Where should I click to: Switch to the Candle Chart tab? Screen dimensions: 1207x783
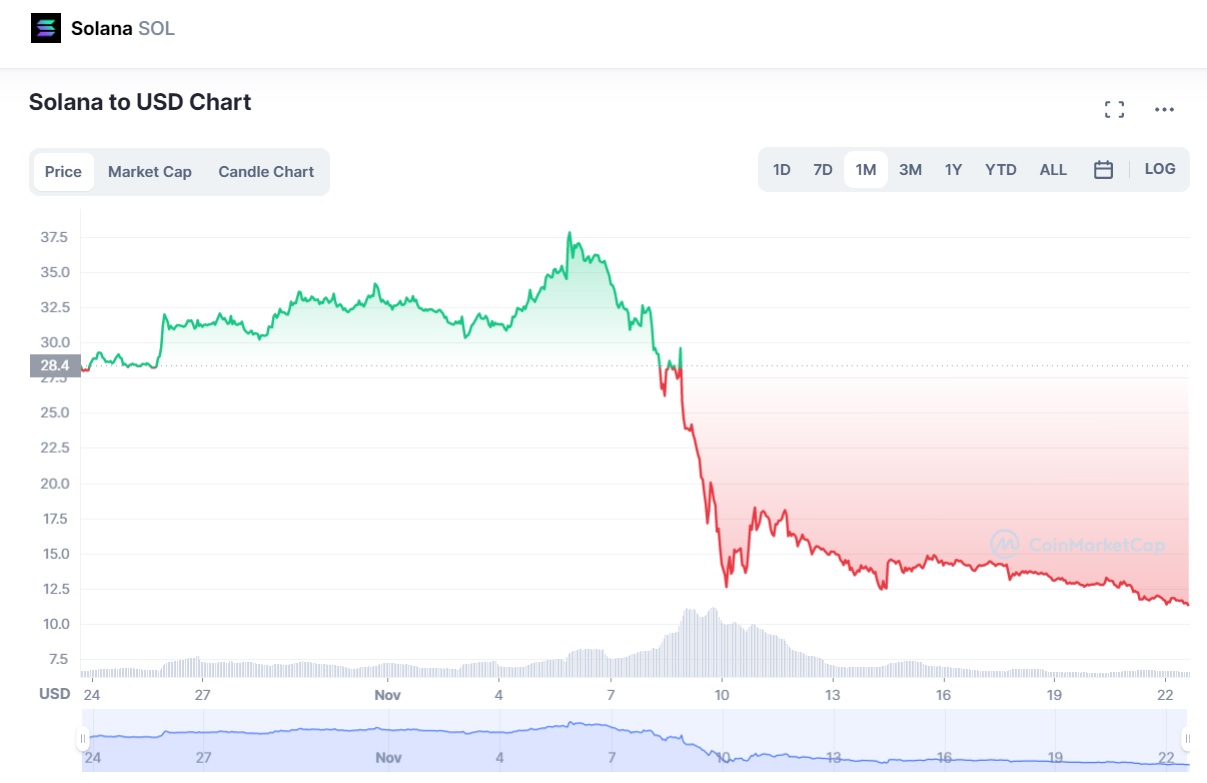266,171
